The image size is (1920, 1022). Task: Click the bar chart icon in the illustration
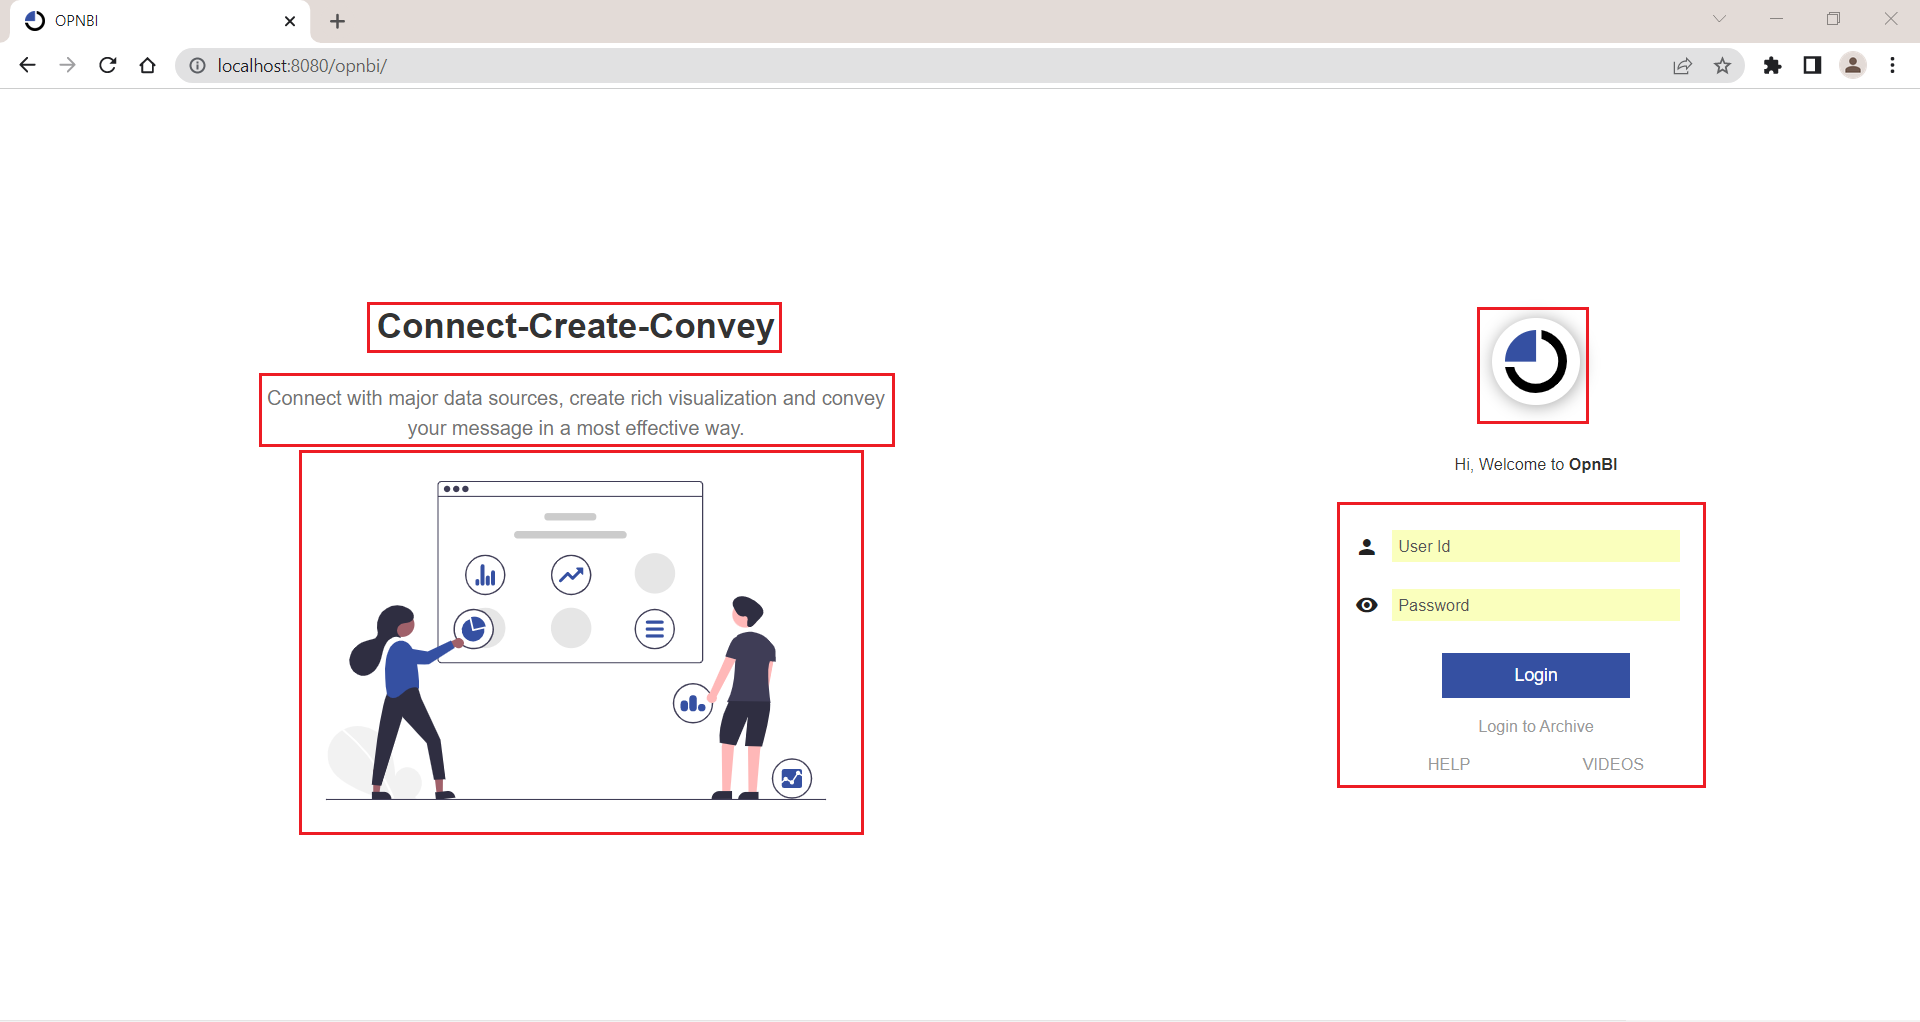click(x=485, y=575)
